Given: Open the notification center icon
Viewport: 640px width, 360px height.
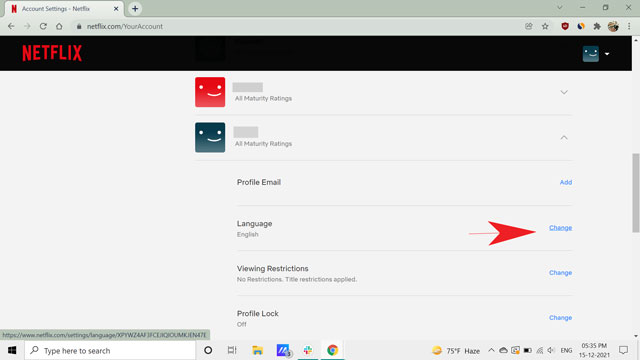Looking at the screenshot, I should click(623, 350).
